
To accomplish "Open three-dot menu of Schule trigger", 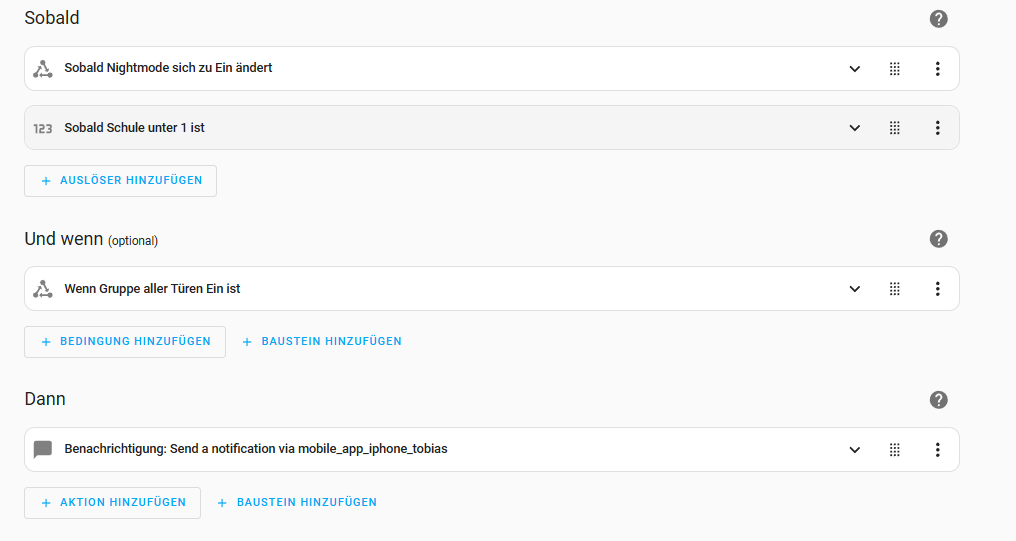I will pyautogui.click(x=938, y=128).
